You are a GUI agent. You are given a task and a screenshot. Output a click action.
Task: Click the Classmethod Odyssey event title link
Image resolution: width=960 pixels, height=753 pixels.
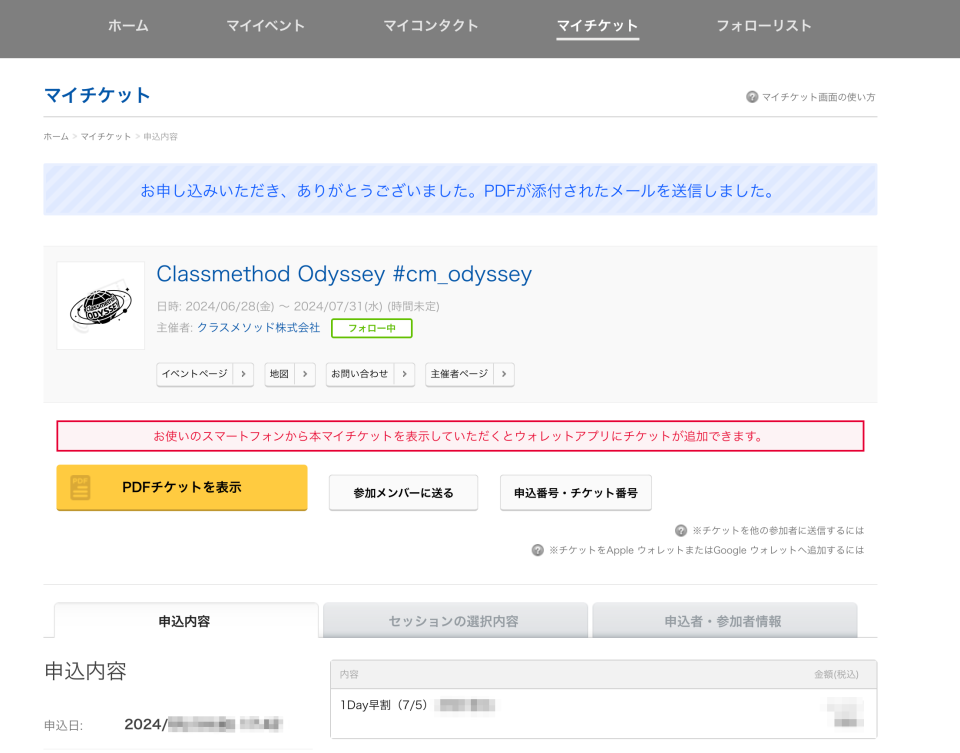coord(344,274)
